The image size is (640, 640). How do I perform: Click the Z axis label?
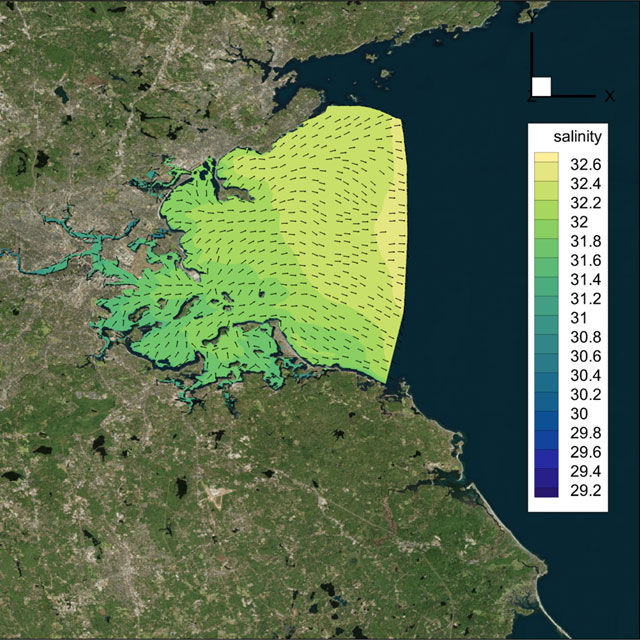[x=530, y=97]
